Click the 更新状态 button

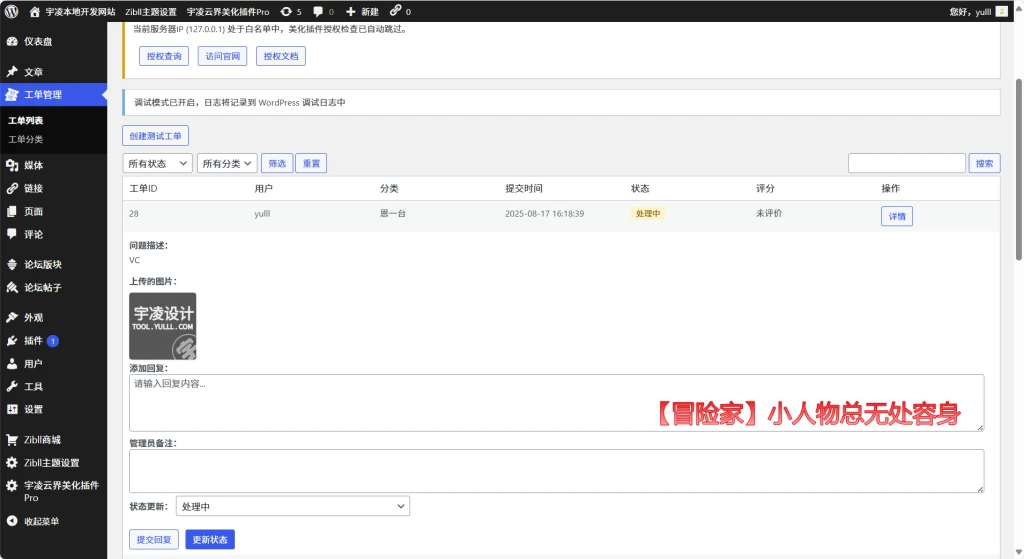click(x=210, y=539)
